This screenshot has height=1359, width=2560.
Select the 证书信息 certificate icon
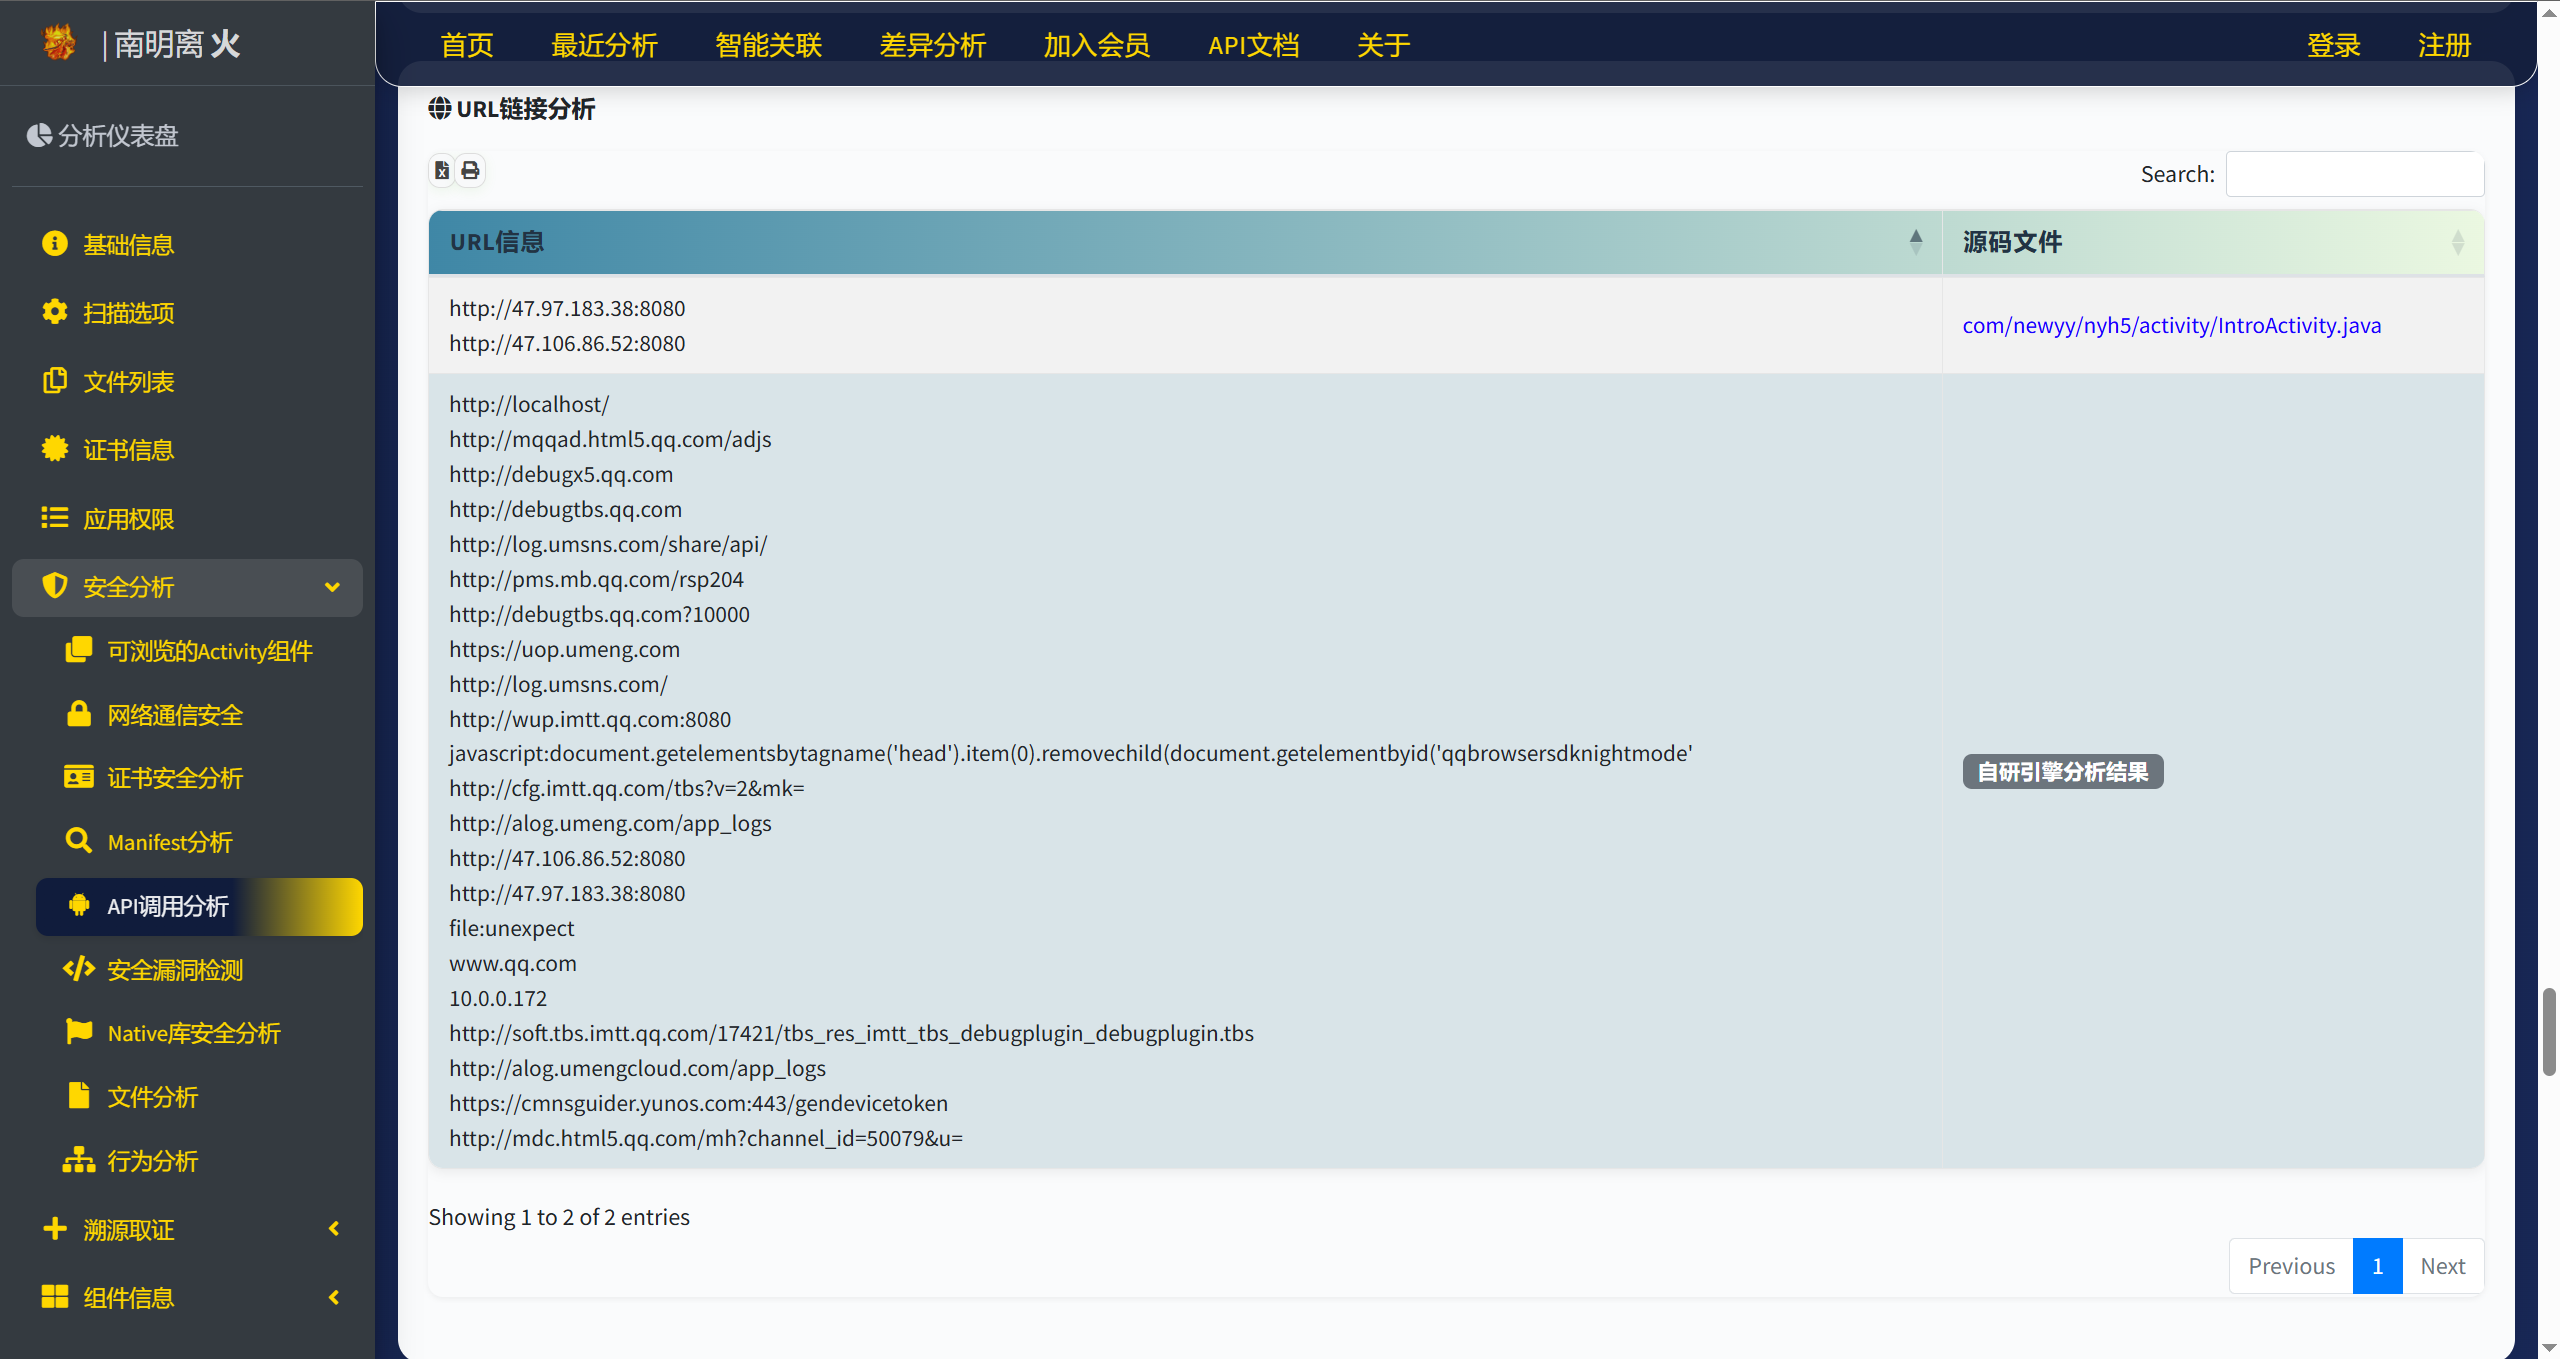pyautogui.click(x=55, y=449)
